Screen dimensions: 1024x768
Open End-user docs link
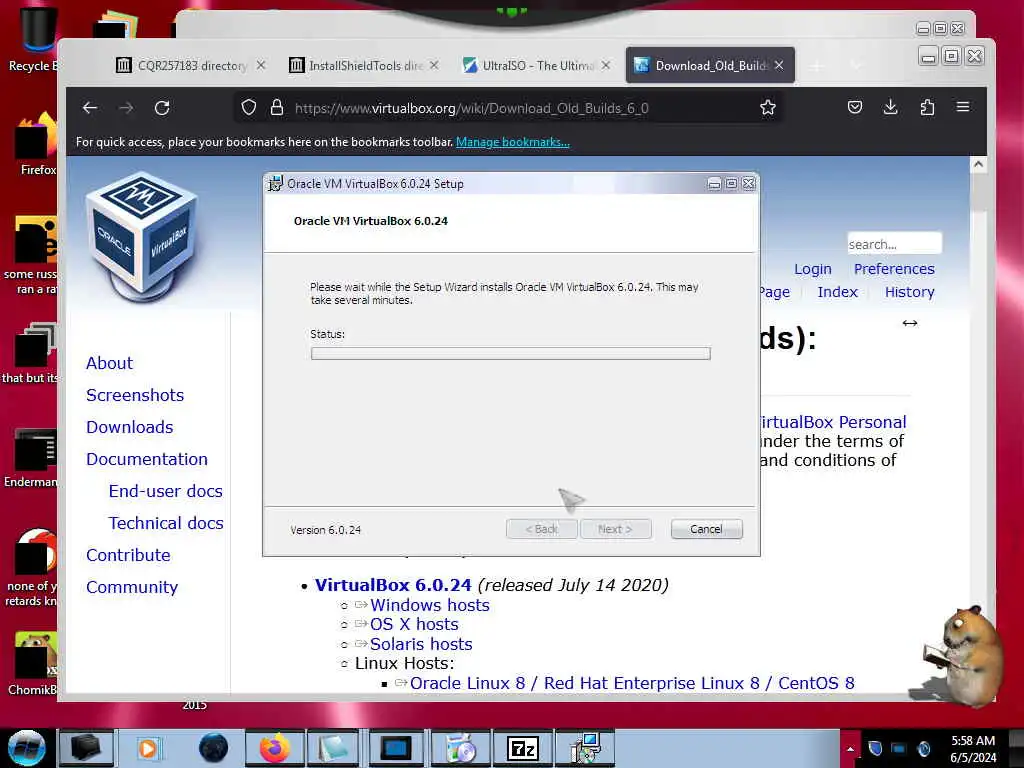166,491
